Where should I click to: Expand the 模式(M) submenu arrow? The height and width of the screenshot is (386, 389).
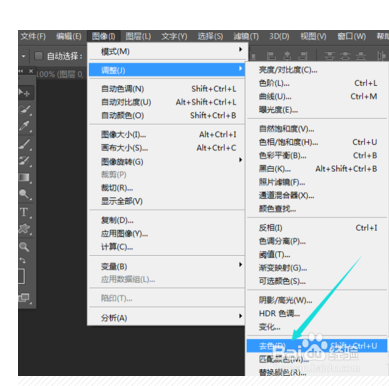tap(240, 49)
